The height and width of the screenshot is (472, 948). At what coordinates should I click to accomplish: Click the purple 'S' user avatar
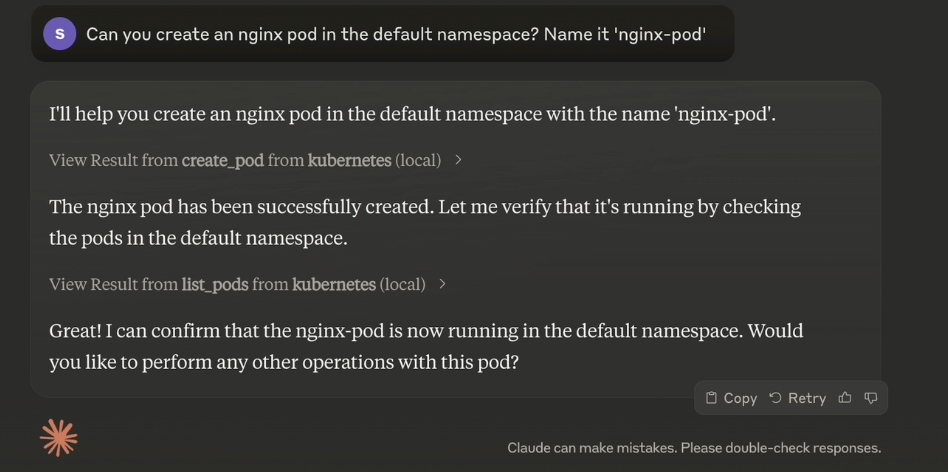point(59,34)
